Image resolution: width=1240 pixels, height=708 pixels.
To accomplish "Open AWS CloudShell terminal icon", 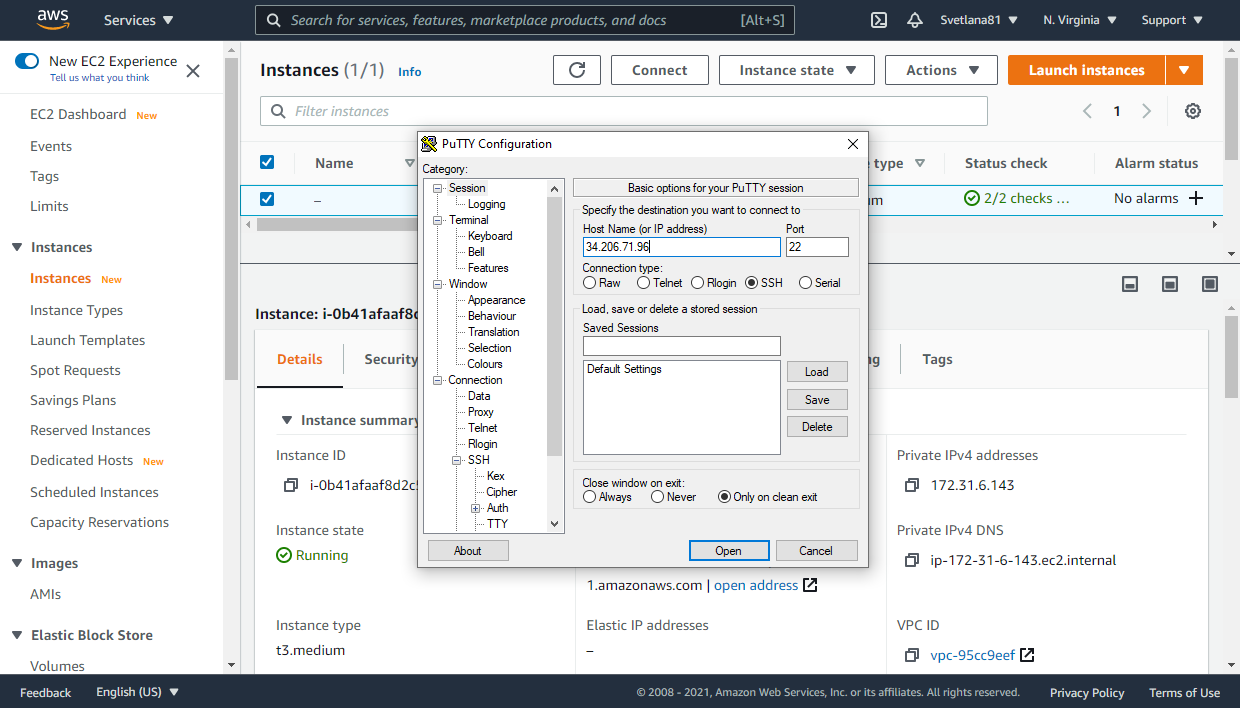I will [x=878, y=19].
